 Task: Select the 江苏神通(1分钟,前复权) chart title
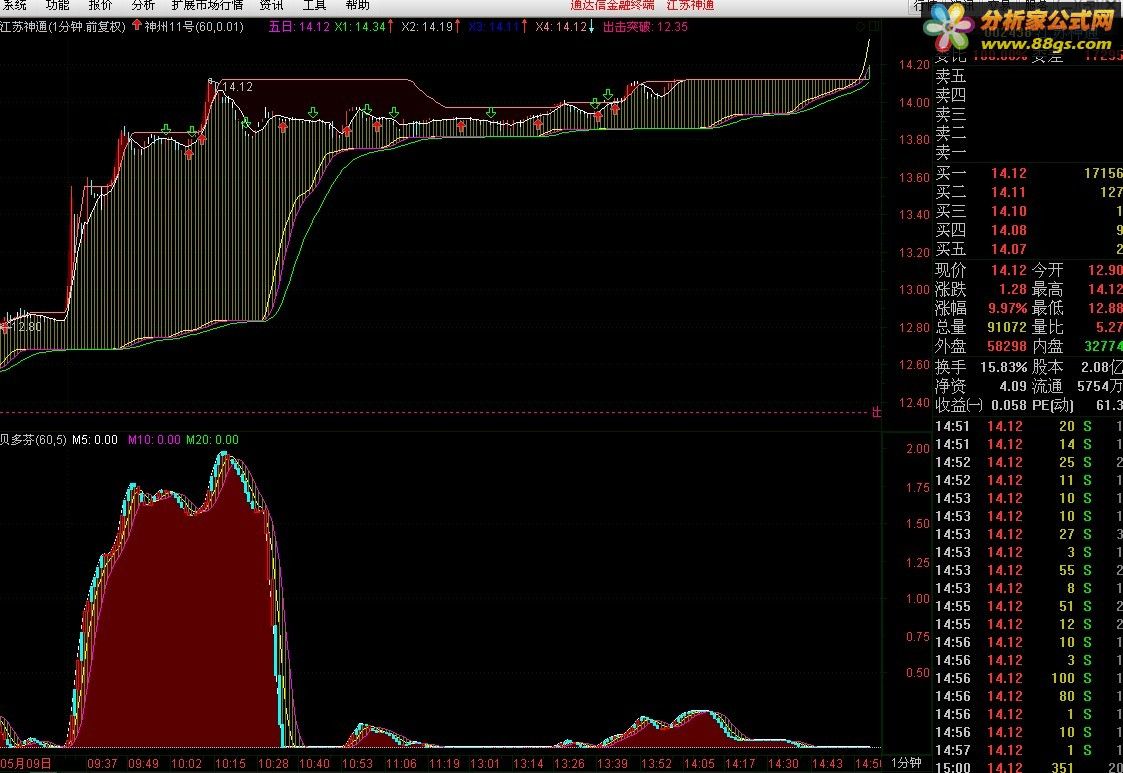point(63,27)
